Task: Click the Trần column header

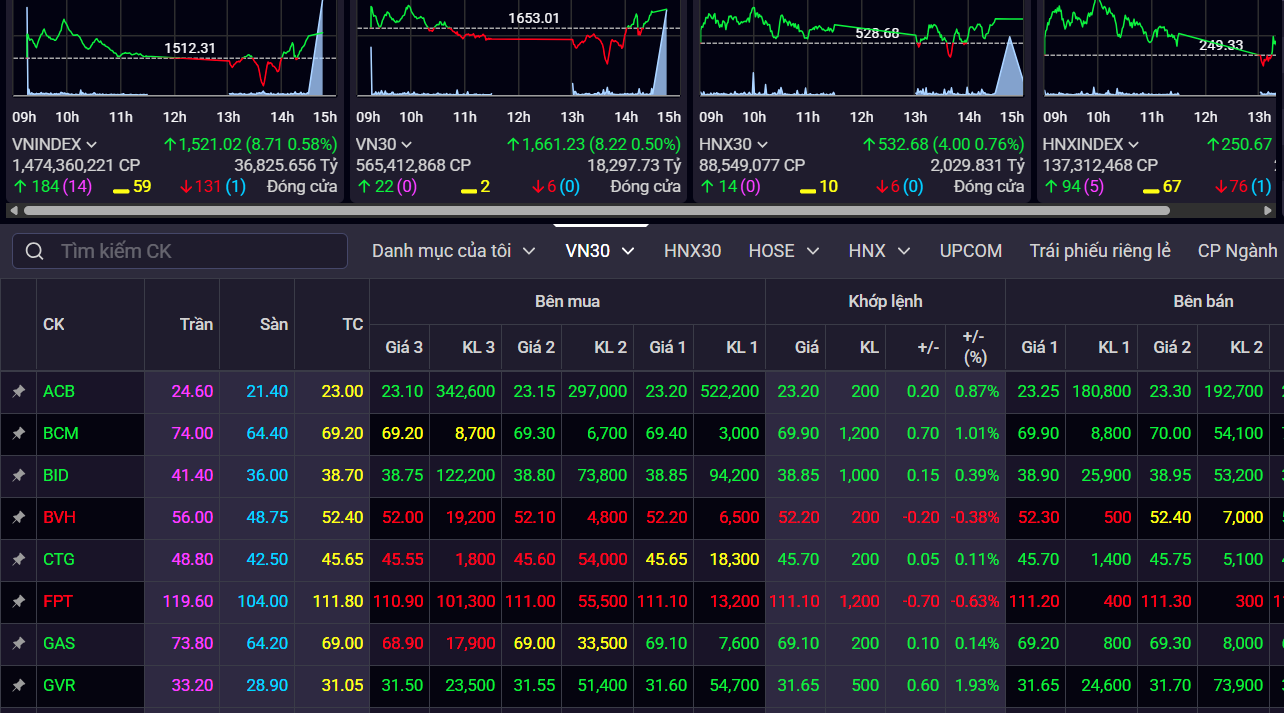Action: tap(196, 324)
